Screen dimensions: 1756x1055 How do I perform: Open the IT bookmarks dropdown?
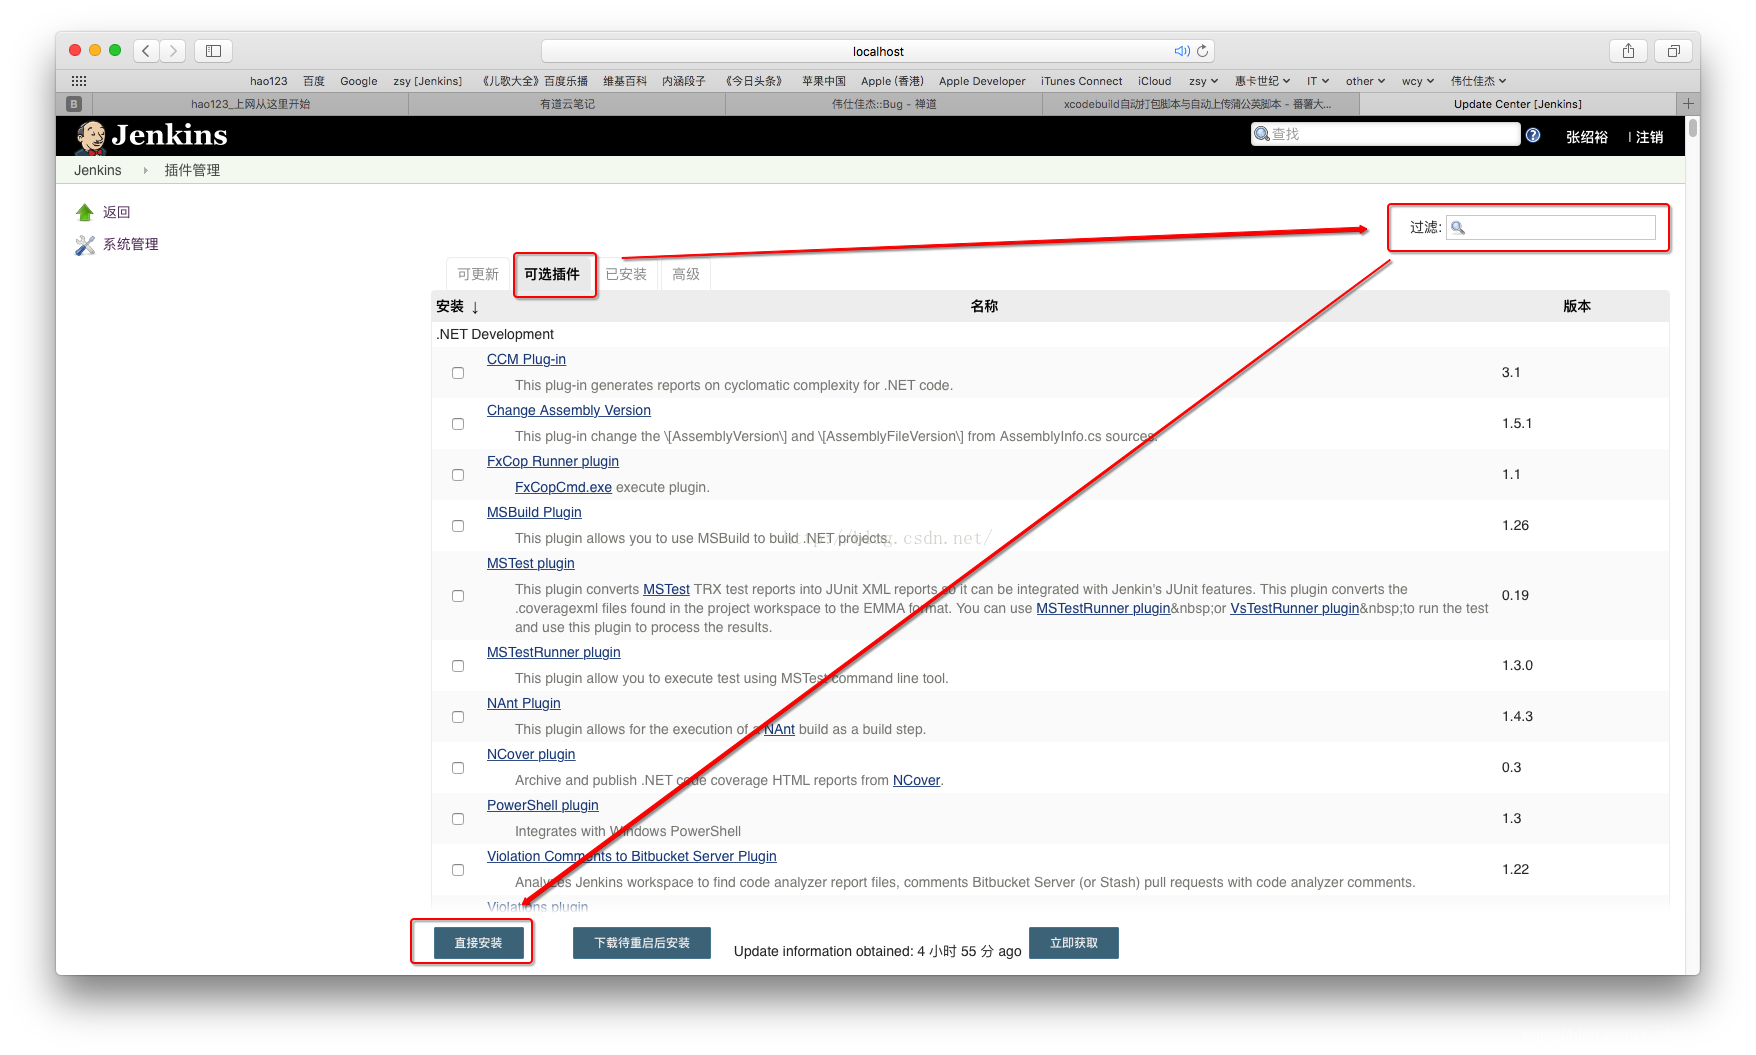pos(1318,81)
